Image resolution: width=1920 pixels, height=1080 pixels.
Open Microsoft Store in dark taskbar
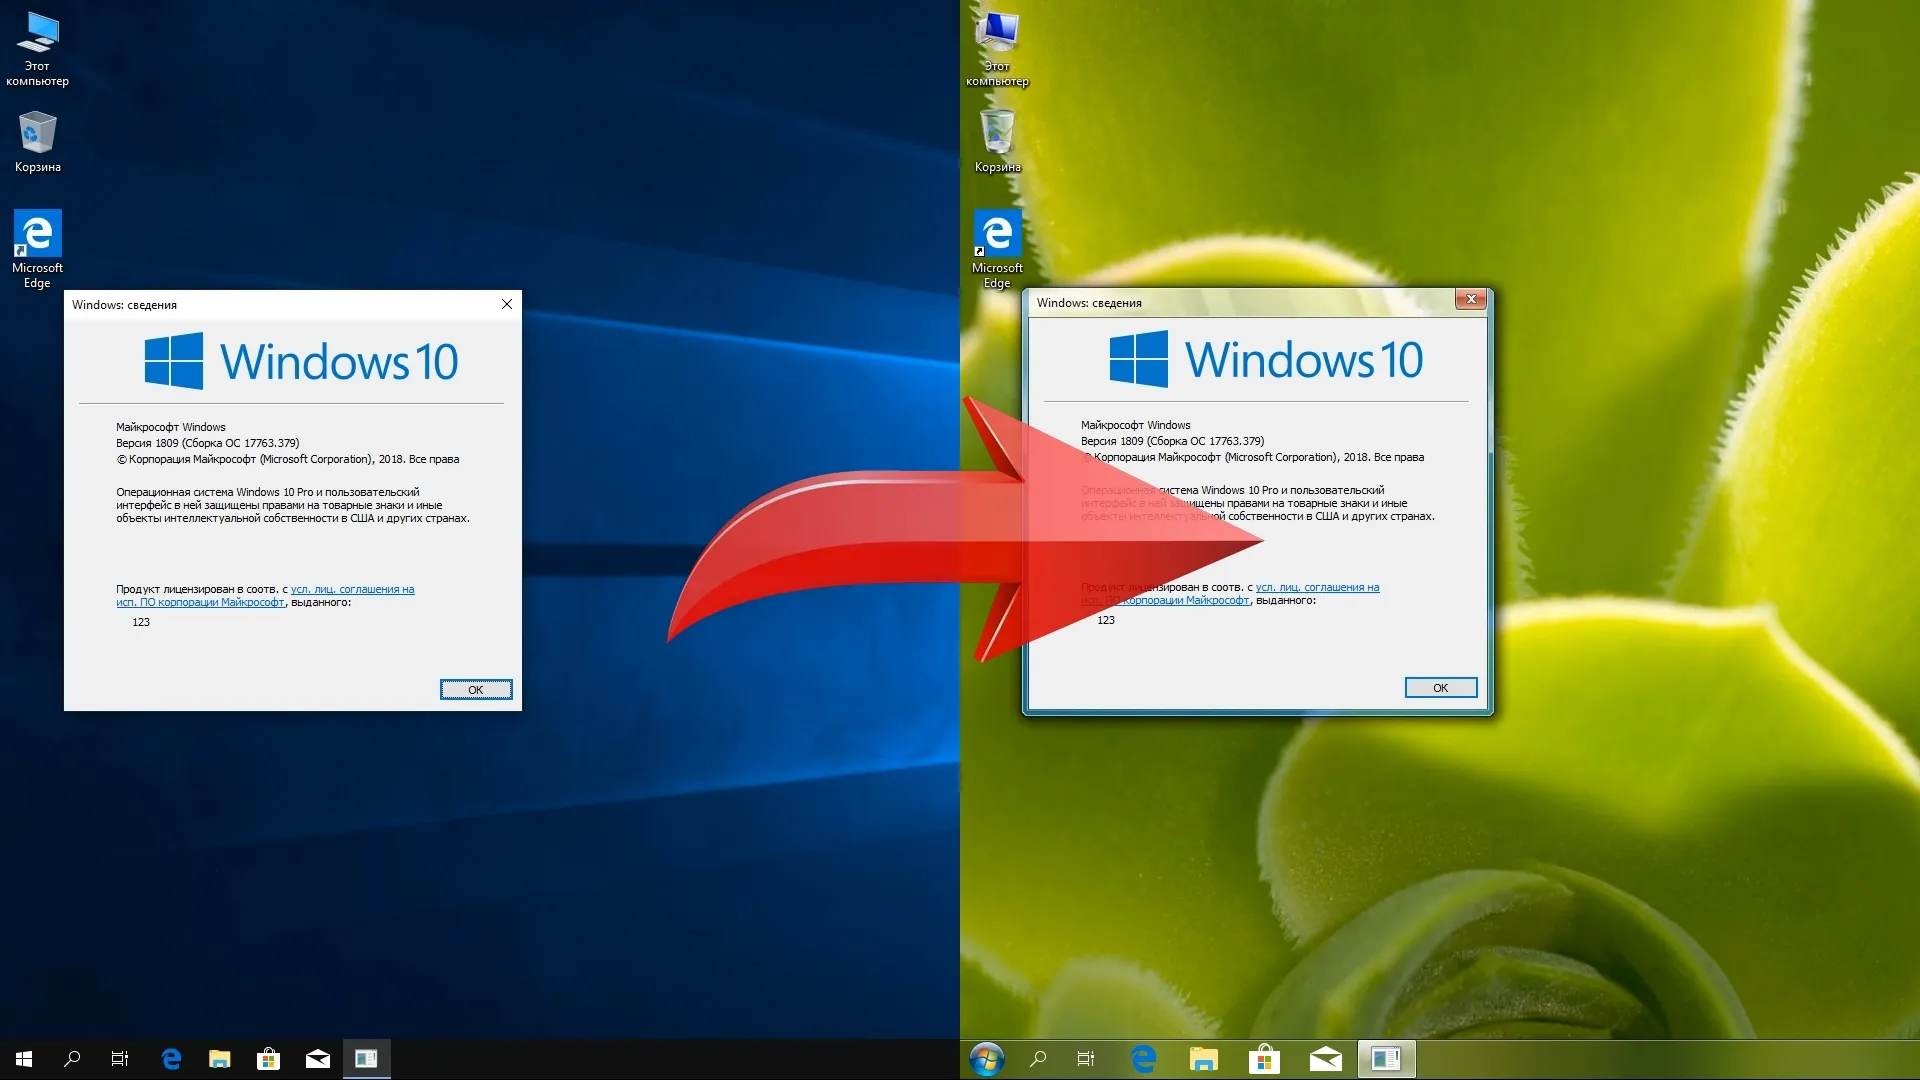coord(268,1058)
